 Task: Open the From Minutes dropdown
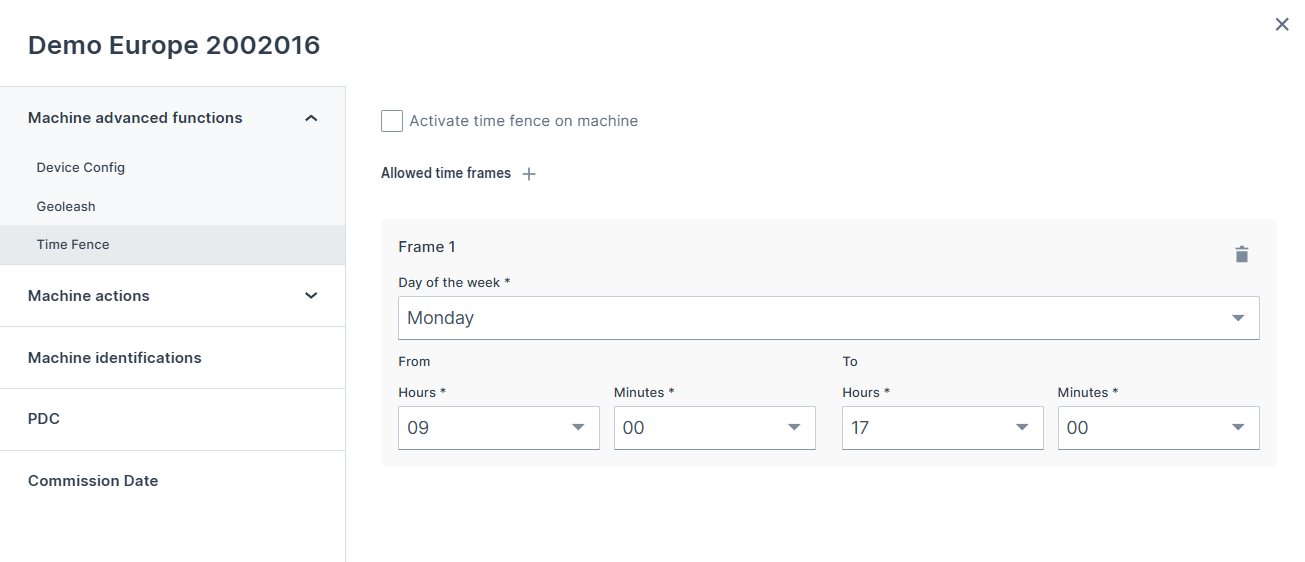[714, 428]
